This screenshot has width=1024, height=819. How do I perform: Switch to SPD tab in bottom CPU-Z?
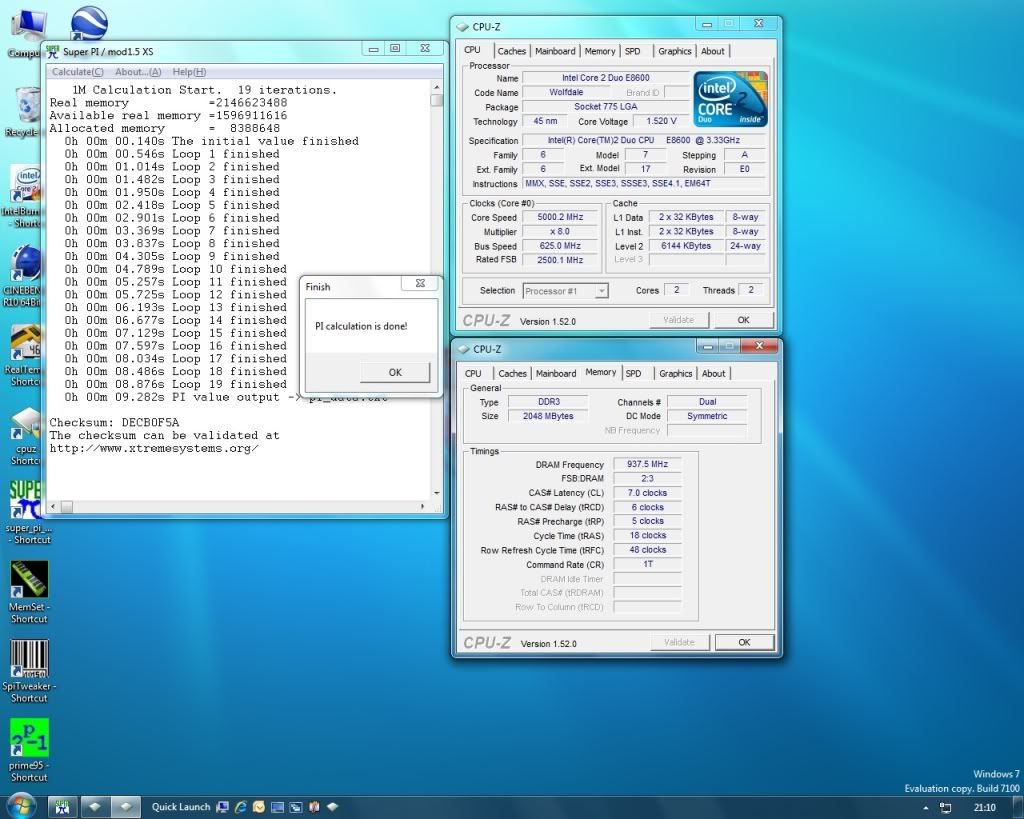633,374
